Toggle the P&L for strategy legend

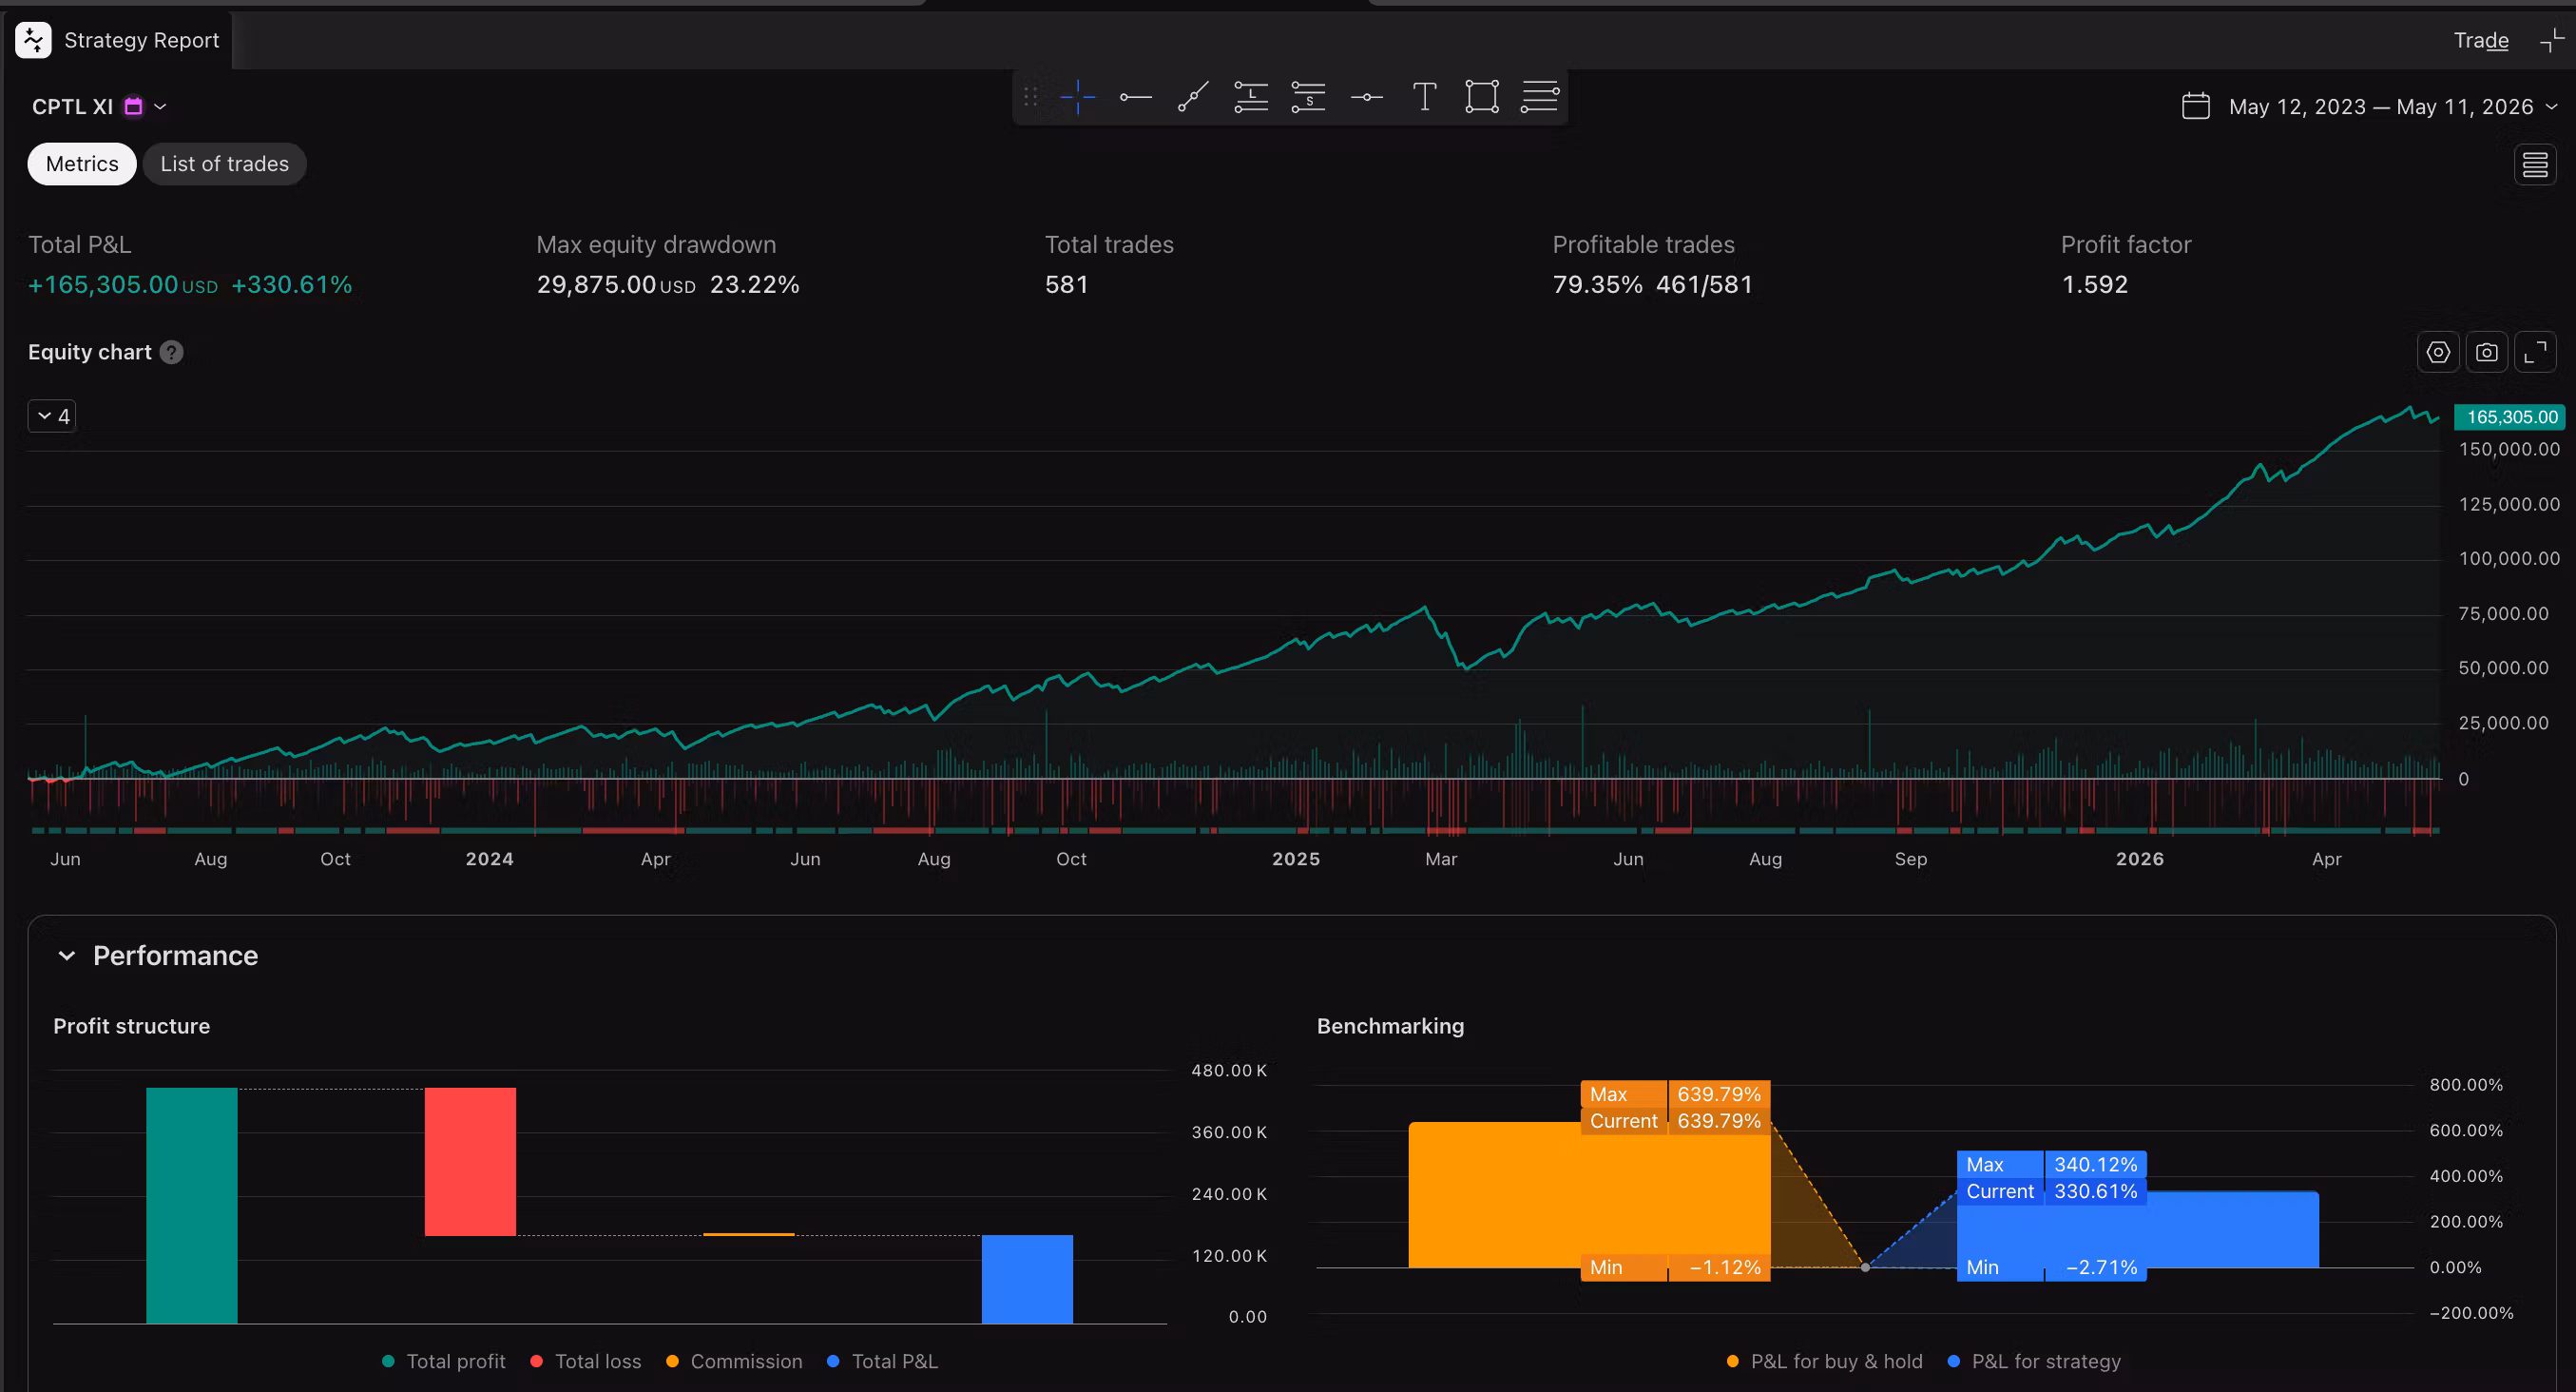[x=2034, y=1361]
